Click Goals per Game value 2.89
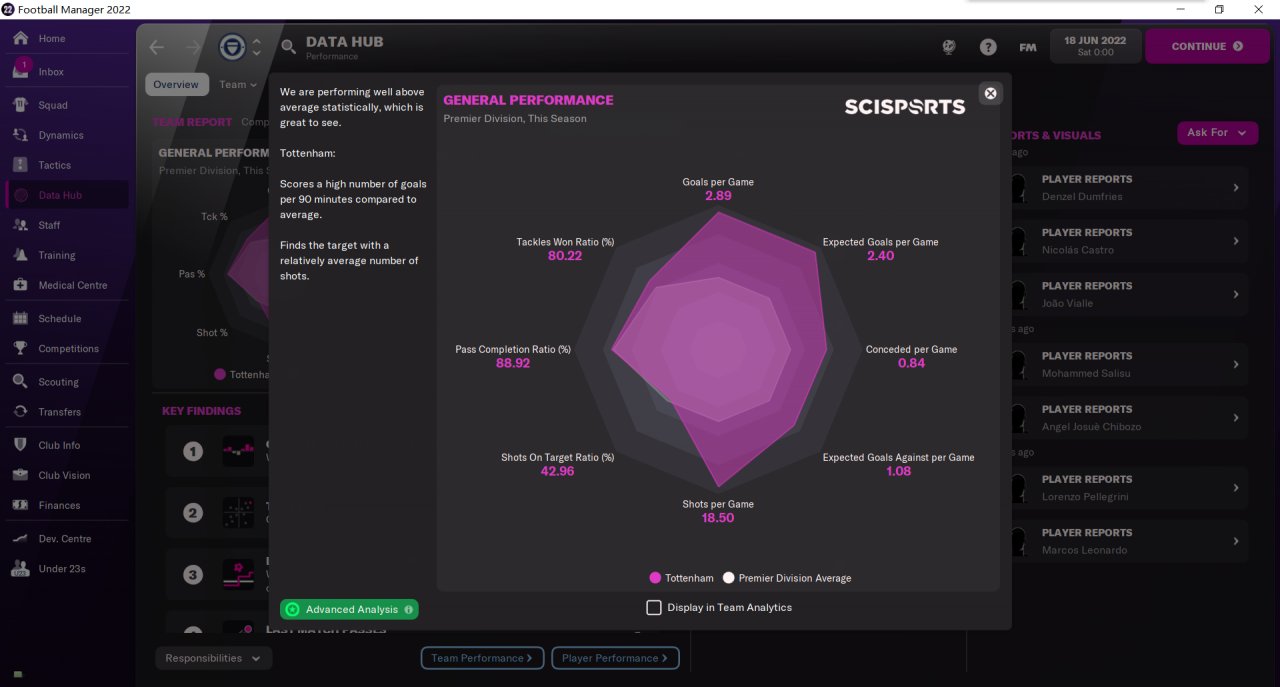 (718, 196)
